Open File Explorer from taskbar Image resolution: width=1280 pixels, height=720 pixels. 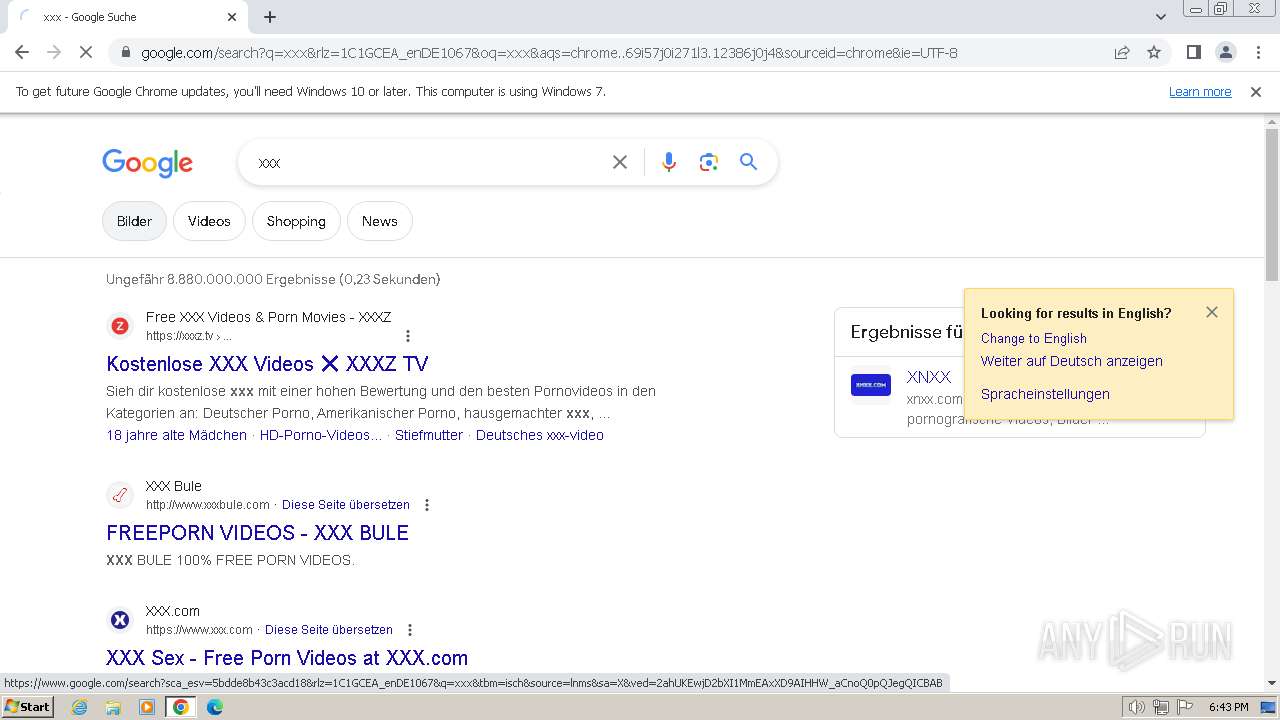(113, 707)
